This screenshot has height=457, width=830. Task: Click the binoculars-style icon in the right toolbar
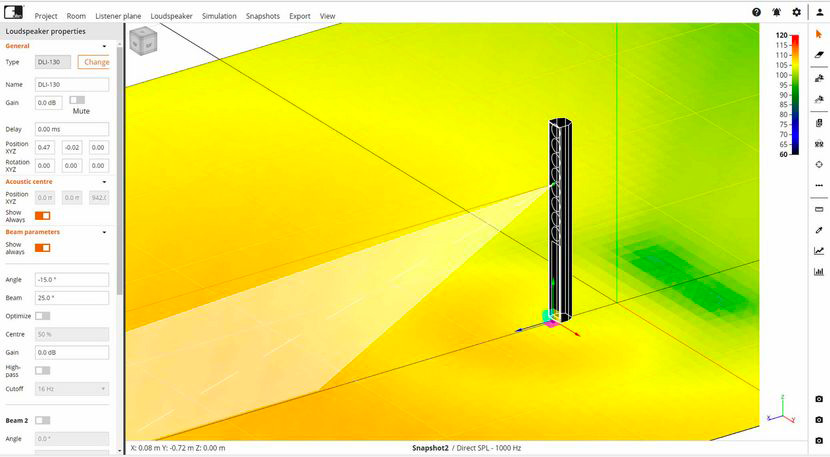click(819, 144)
